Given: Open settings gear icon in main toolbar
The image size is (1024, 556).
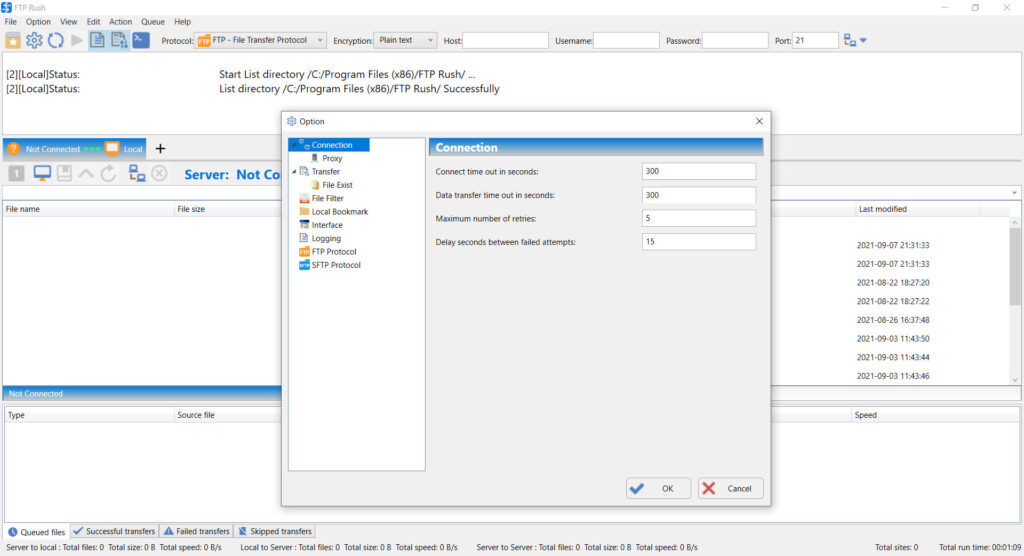Looking at the screenshot, I should [34, 41].
